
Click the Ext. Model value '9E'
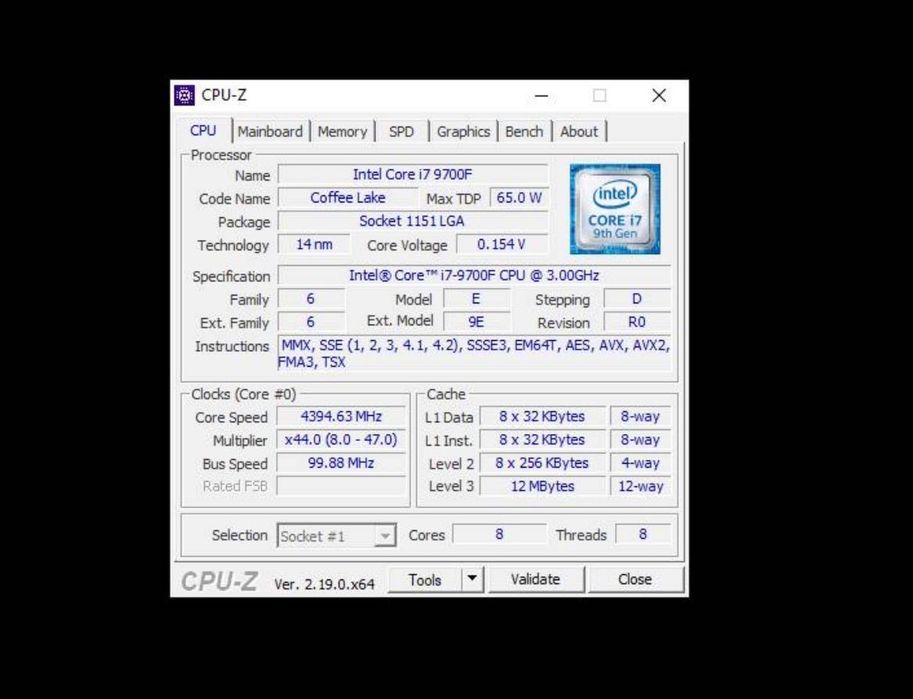pyautogui.click(x=476, y=322)
